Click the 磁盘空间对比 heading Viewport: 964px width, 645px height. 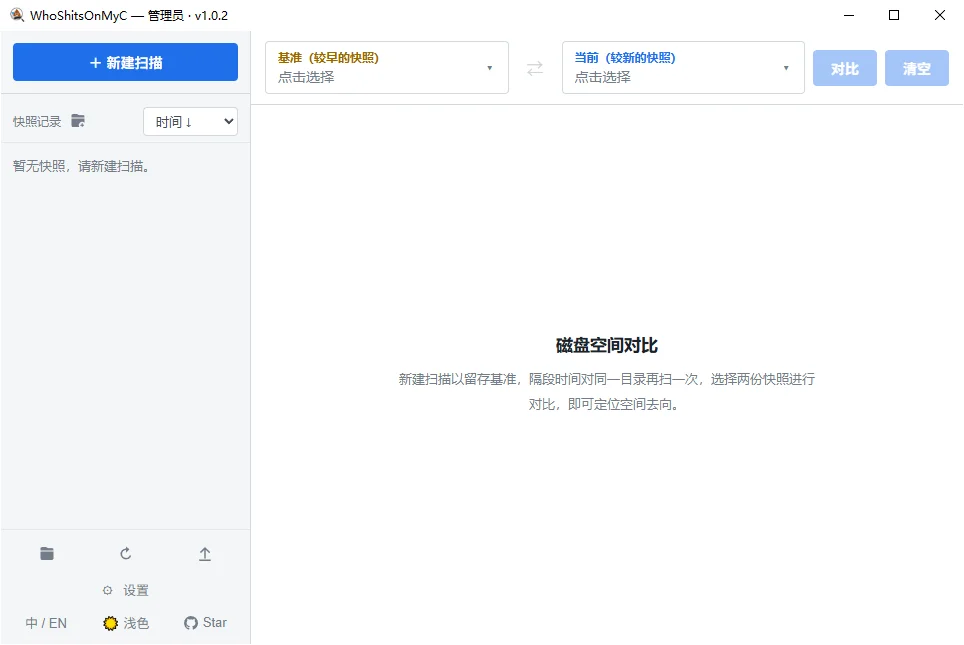(x=607, y=346)
